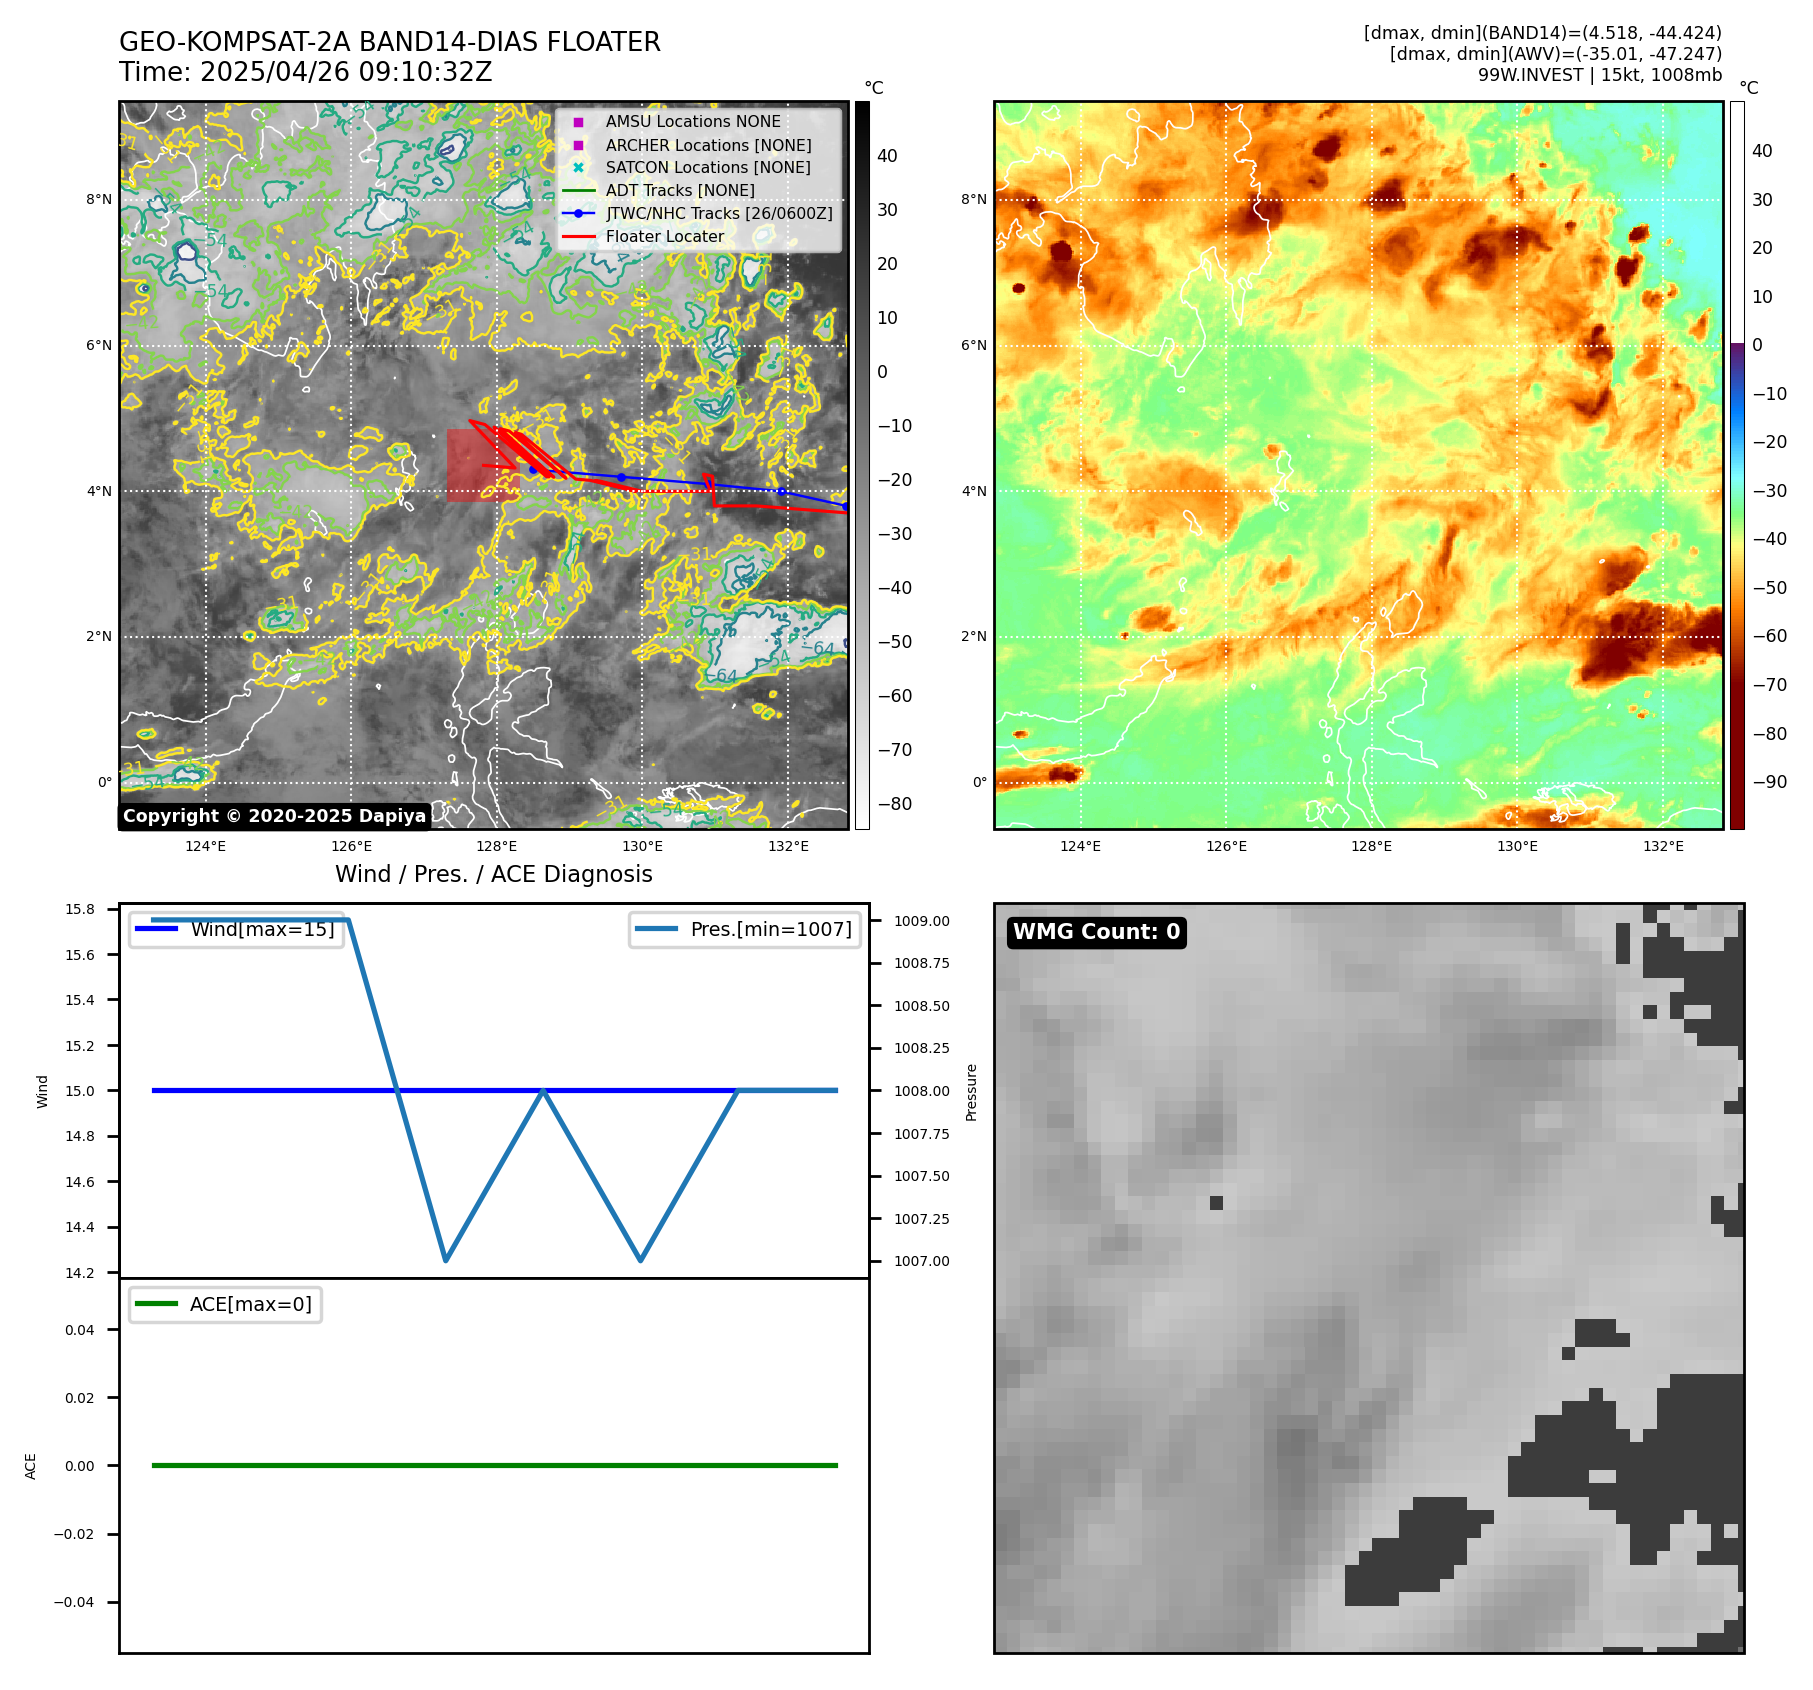Click the cyan X marker for SATCON Locations
Screen dimensions: 1813x1690
(x=578, y=168)
